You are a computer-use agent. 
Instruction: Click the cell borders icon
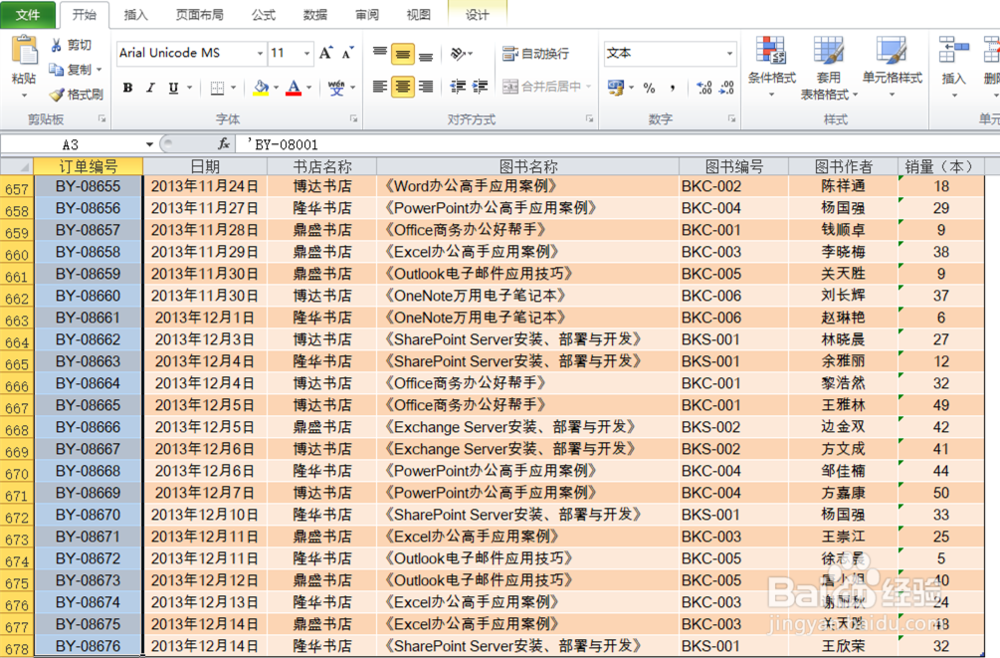[x=217, y=88]
